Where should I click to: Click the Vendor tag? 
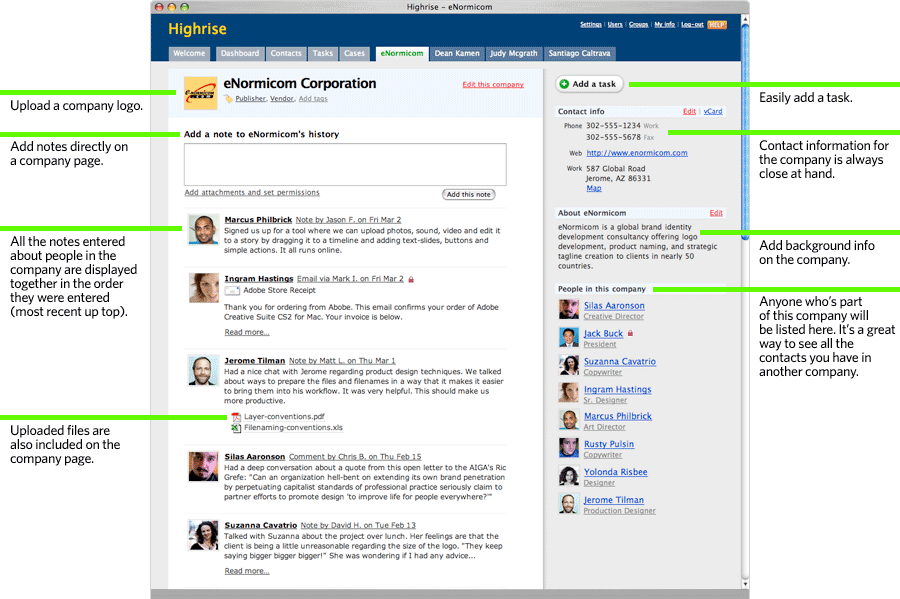(x=282, y=99)
